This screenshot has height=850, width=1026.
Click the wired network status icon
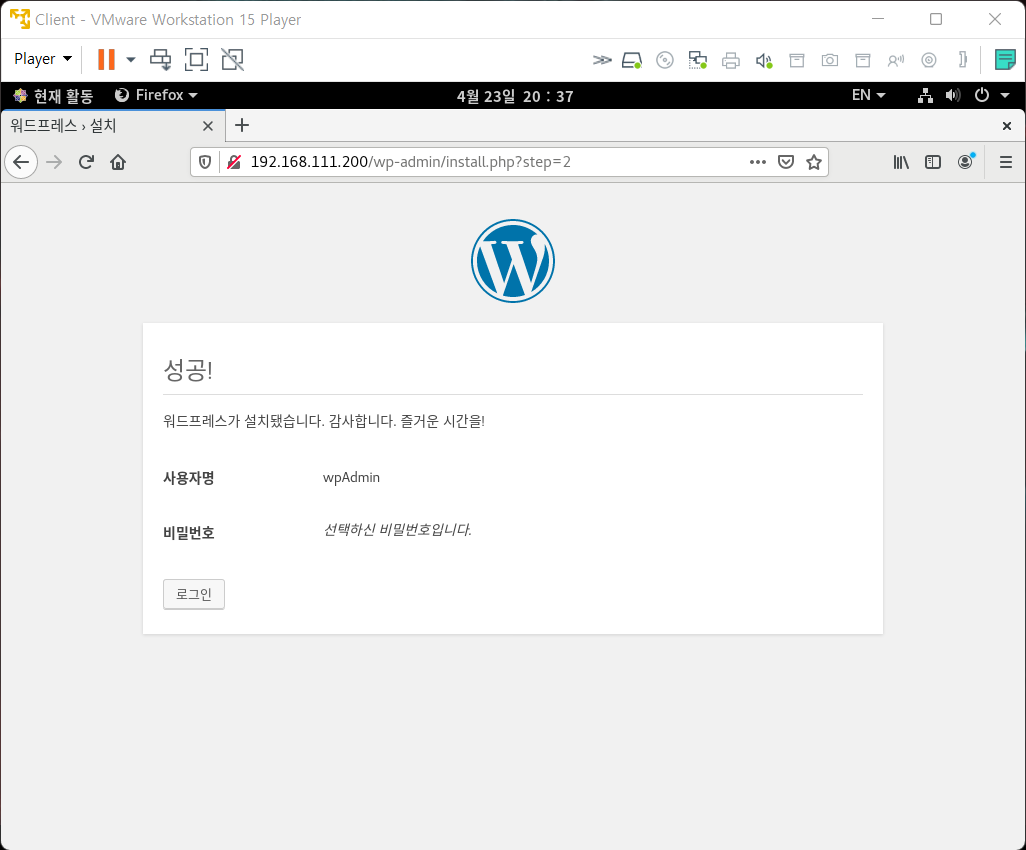[925, 96]
